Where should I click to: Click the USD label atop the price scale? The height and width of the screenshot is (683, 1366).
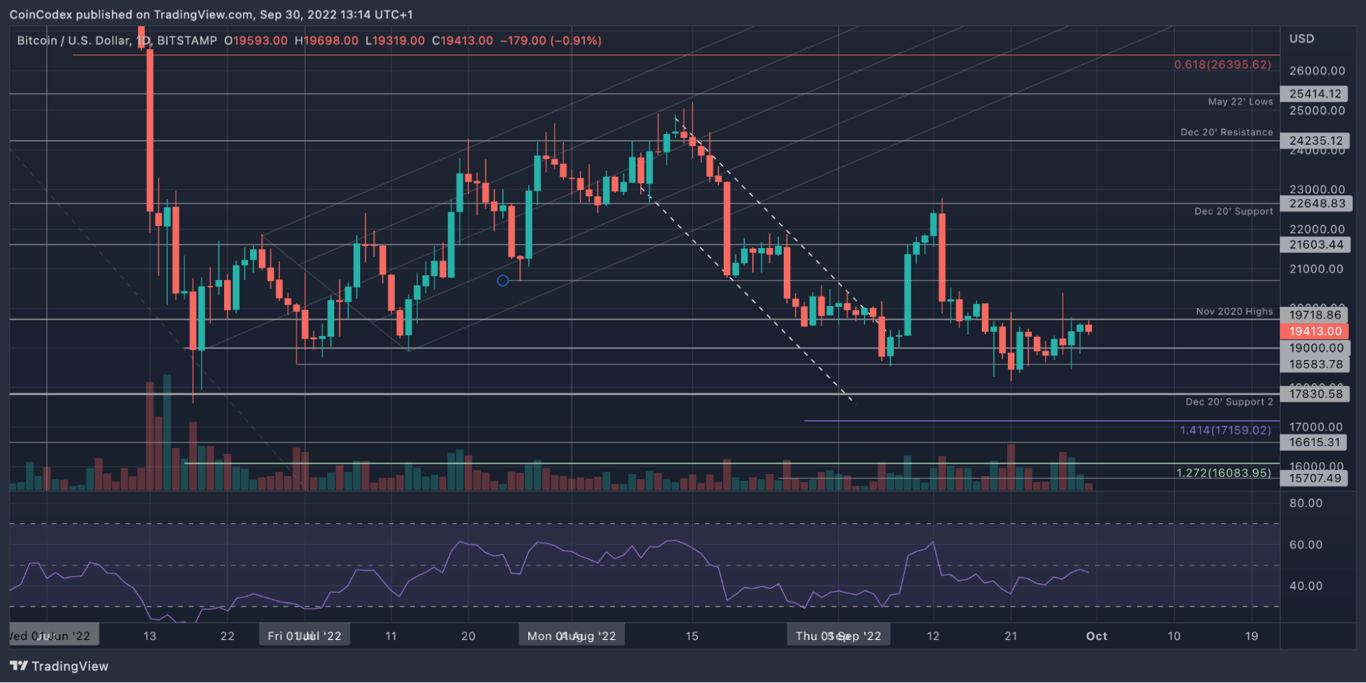1300,37
